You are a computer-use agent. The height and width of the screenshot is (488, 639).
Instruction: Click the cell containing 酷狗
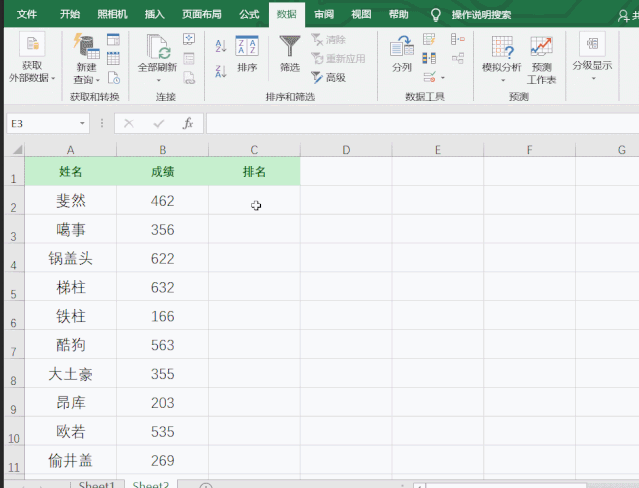71,345
